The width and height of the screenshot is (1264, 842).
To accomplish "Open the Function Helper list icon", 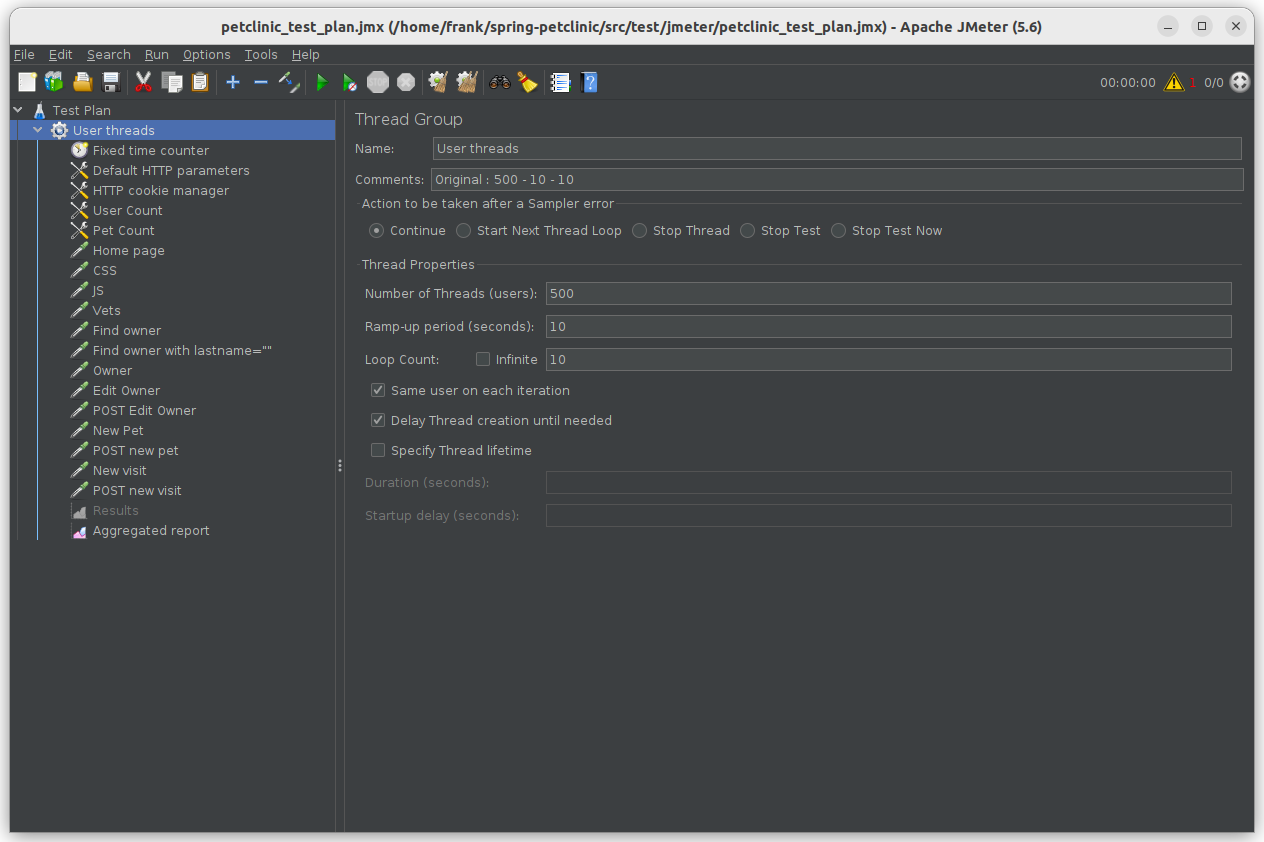I will pyautogui.click(x=561, y=83).
